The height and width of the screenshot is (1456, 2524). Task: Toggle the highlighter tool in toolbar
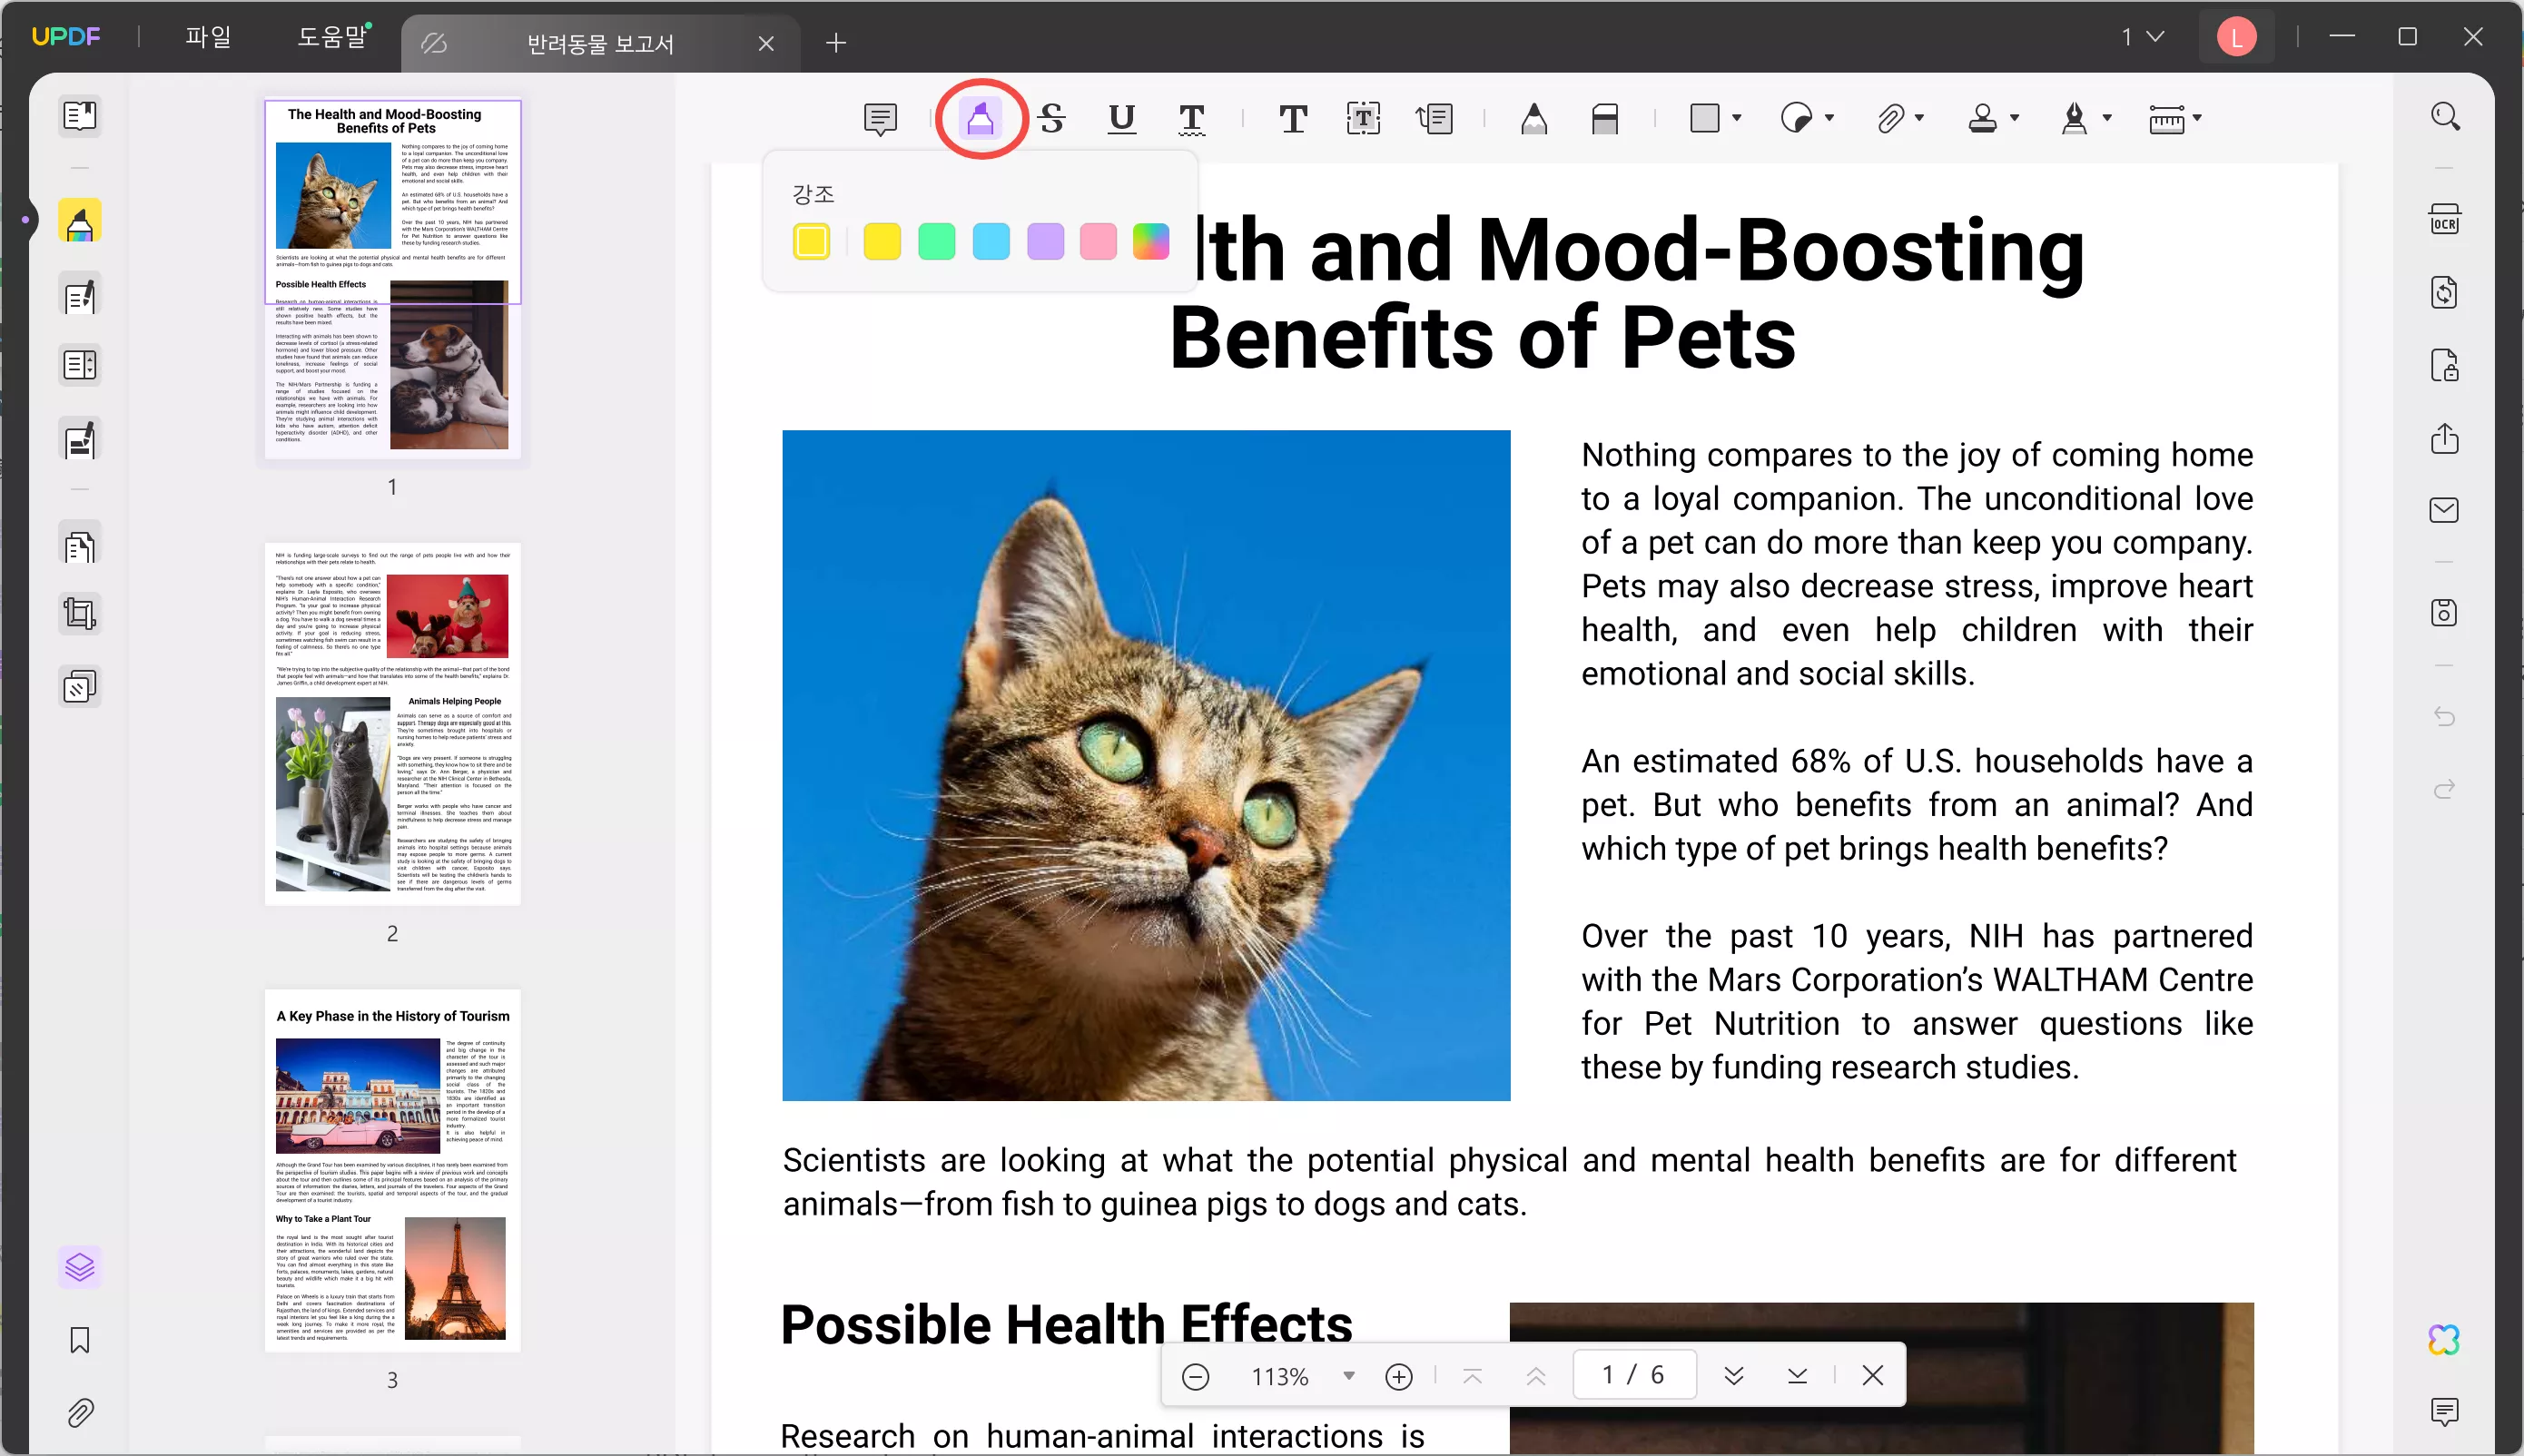pos(980,118)
